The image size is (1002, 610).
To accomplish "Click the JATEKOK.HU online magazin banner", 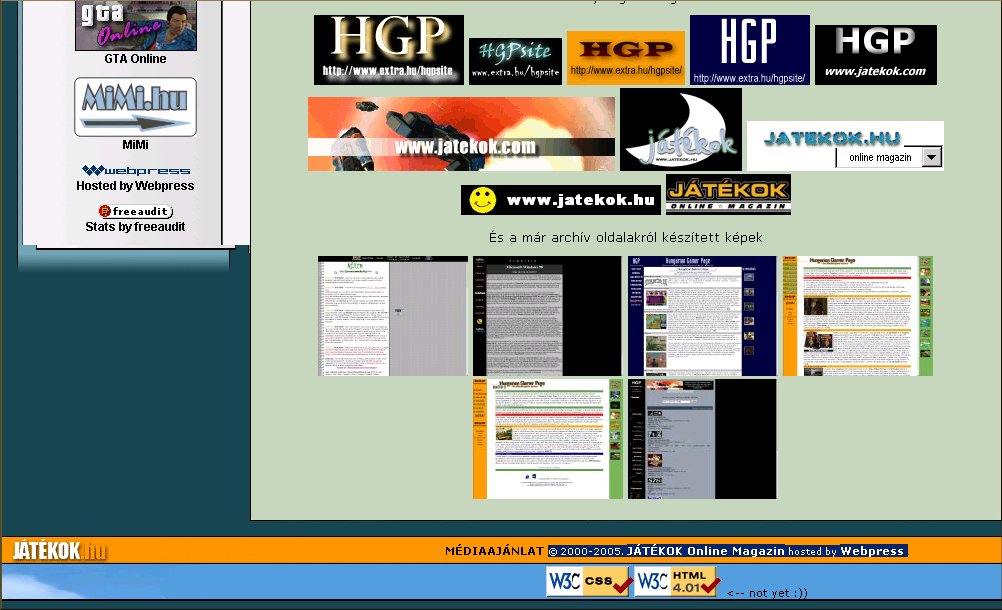I will point(845,146).
